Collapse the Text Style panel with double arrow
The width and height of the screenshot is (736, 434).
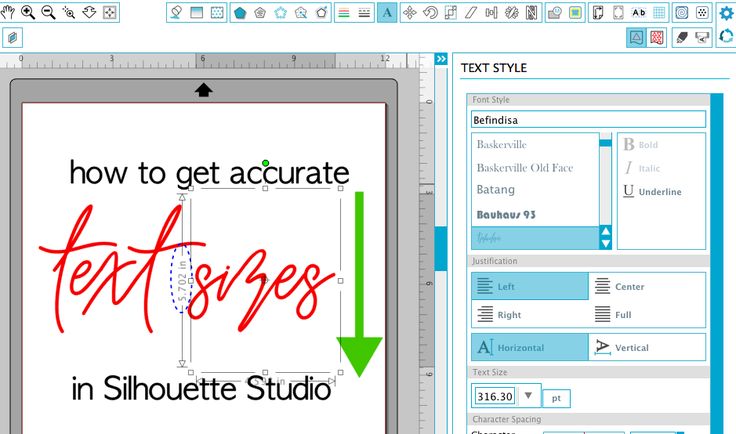441,59
